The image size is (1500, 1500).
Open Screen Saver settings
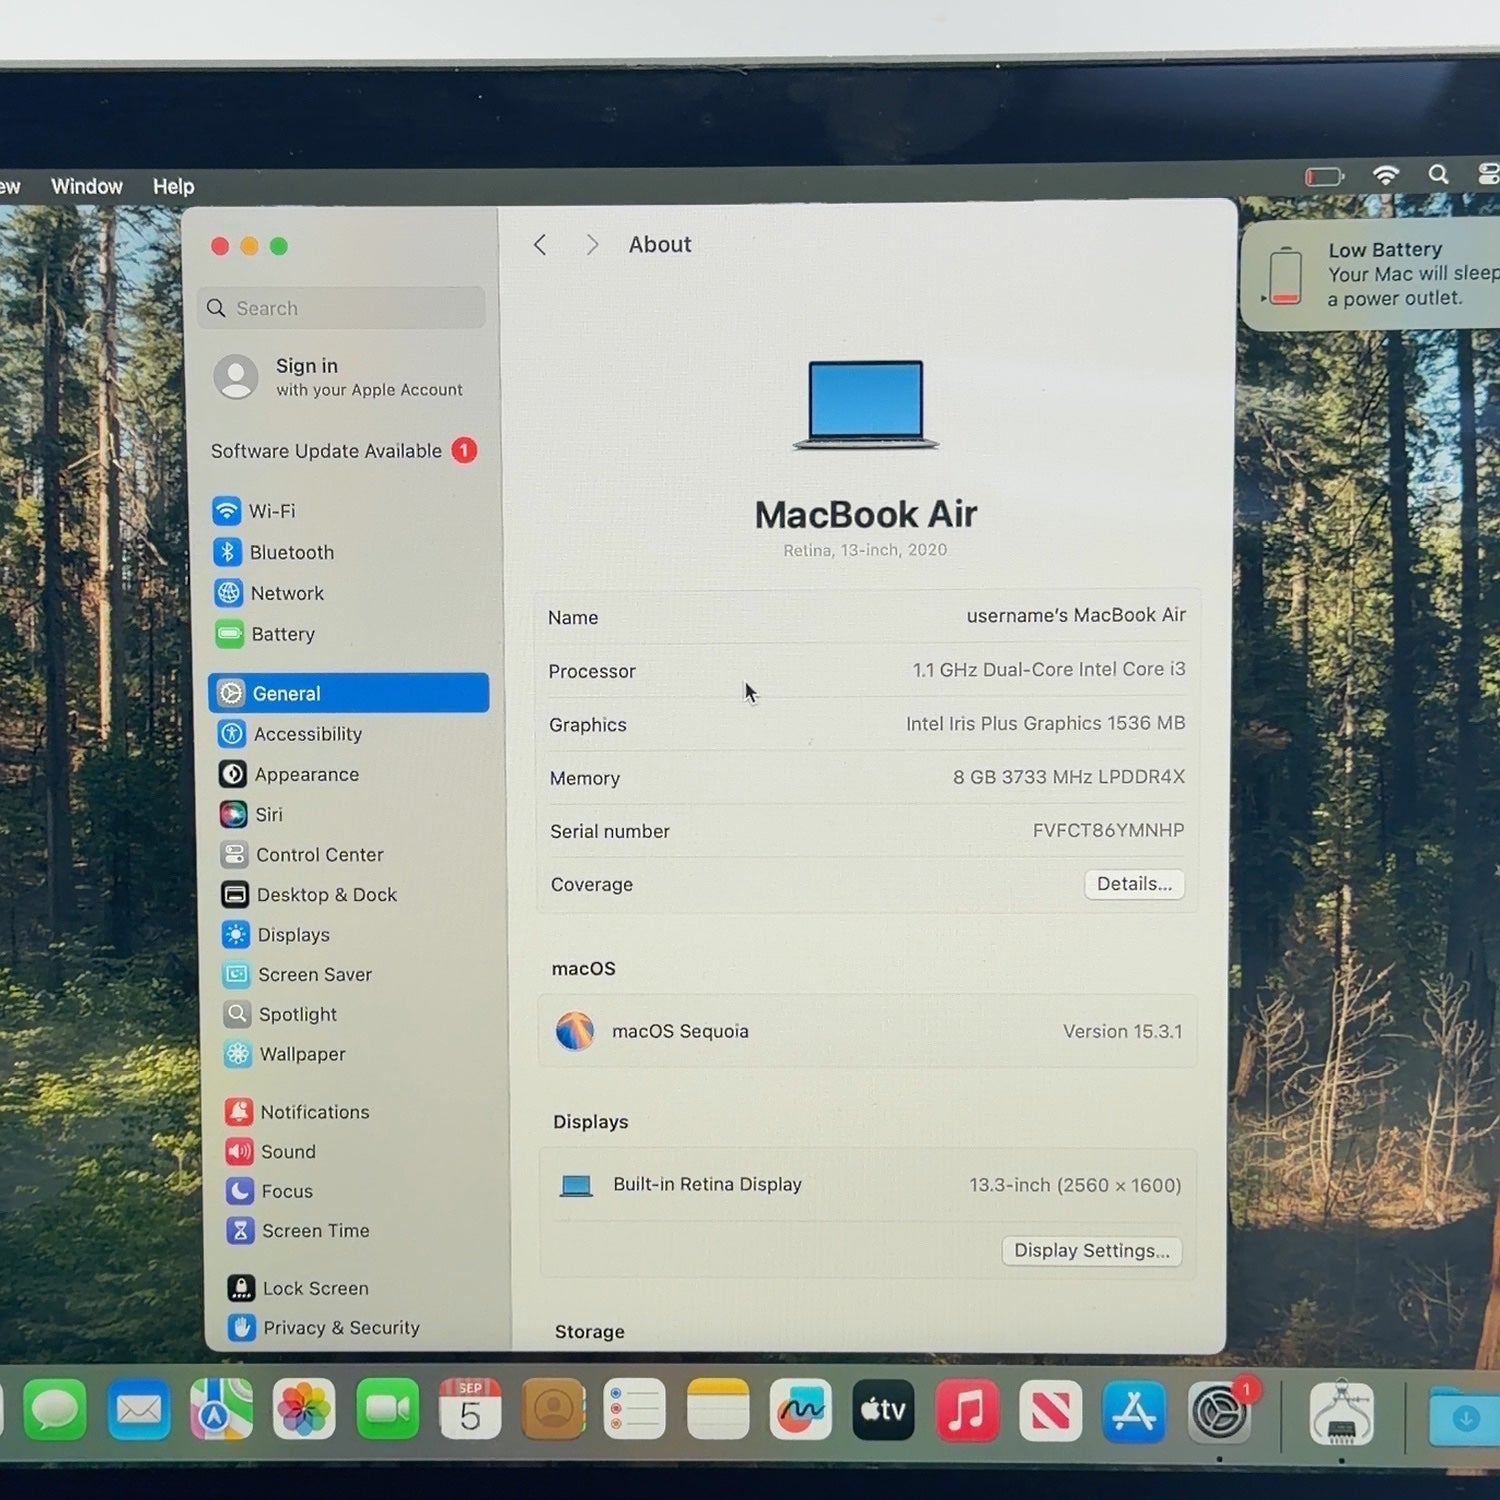tap(298, 974)
